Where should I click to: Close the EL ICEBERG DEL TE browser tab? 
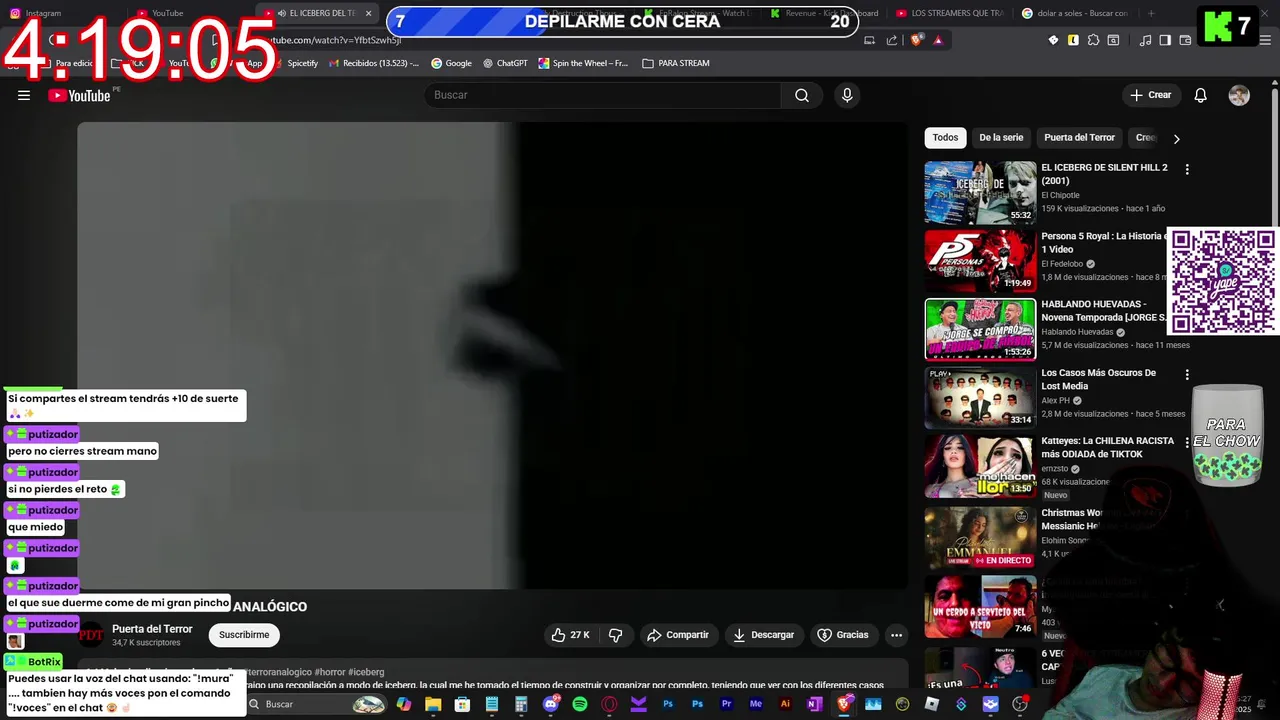(369, 14)
